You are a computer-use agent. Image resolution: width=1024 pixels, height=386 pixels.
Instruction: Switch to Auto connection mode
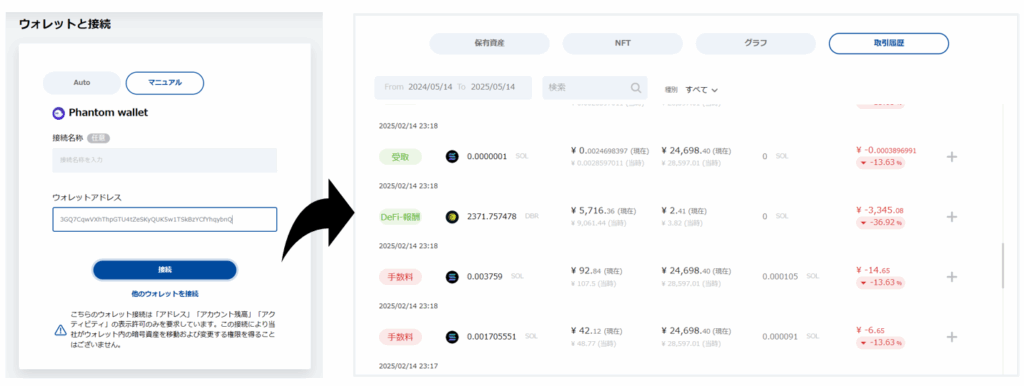(82, 83)
